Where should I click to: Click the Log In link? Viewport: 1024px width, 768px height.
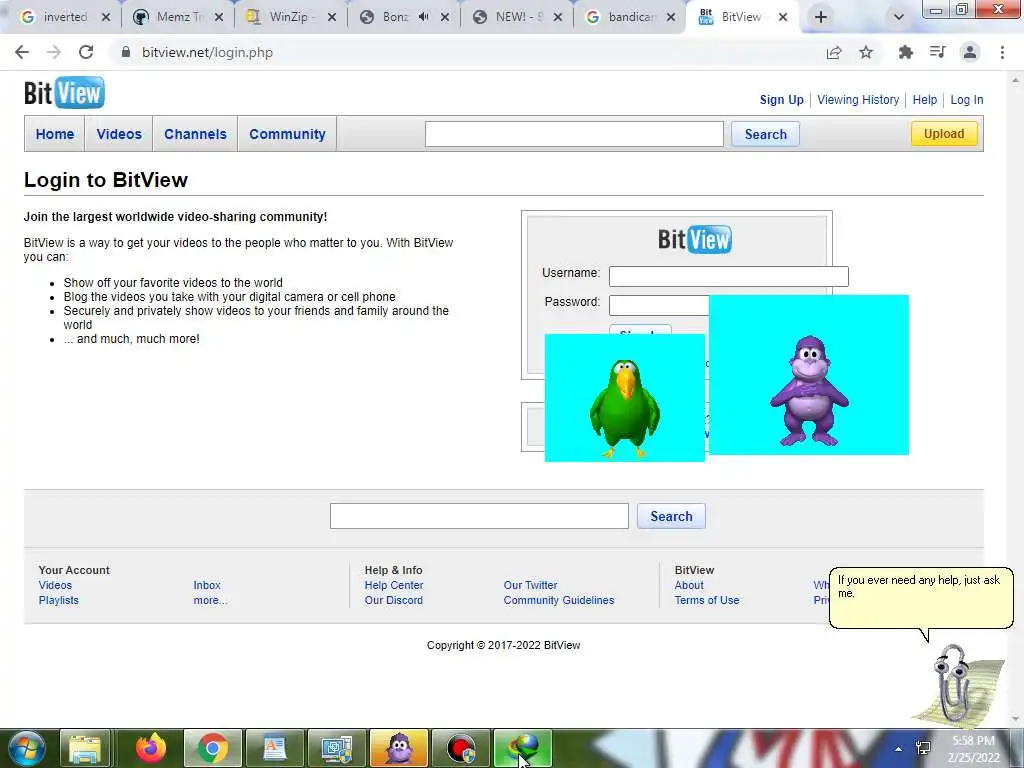pos(967,100)
